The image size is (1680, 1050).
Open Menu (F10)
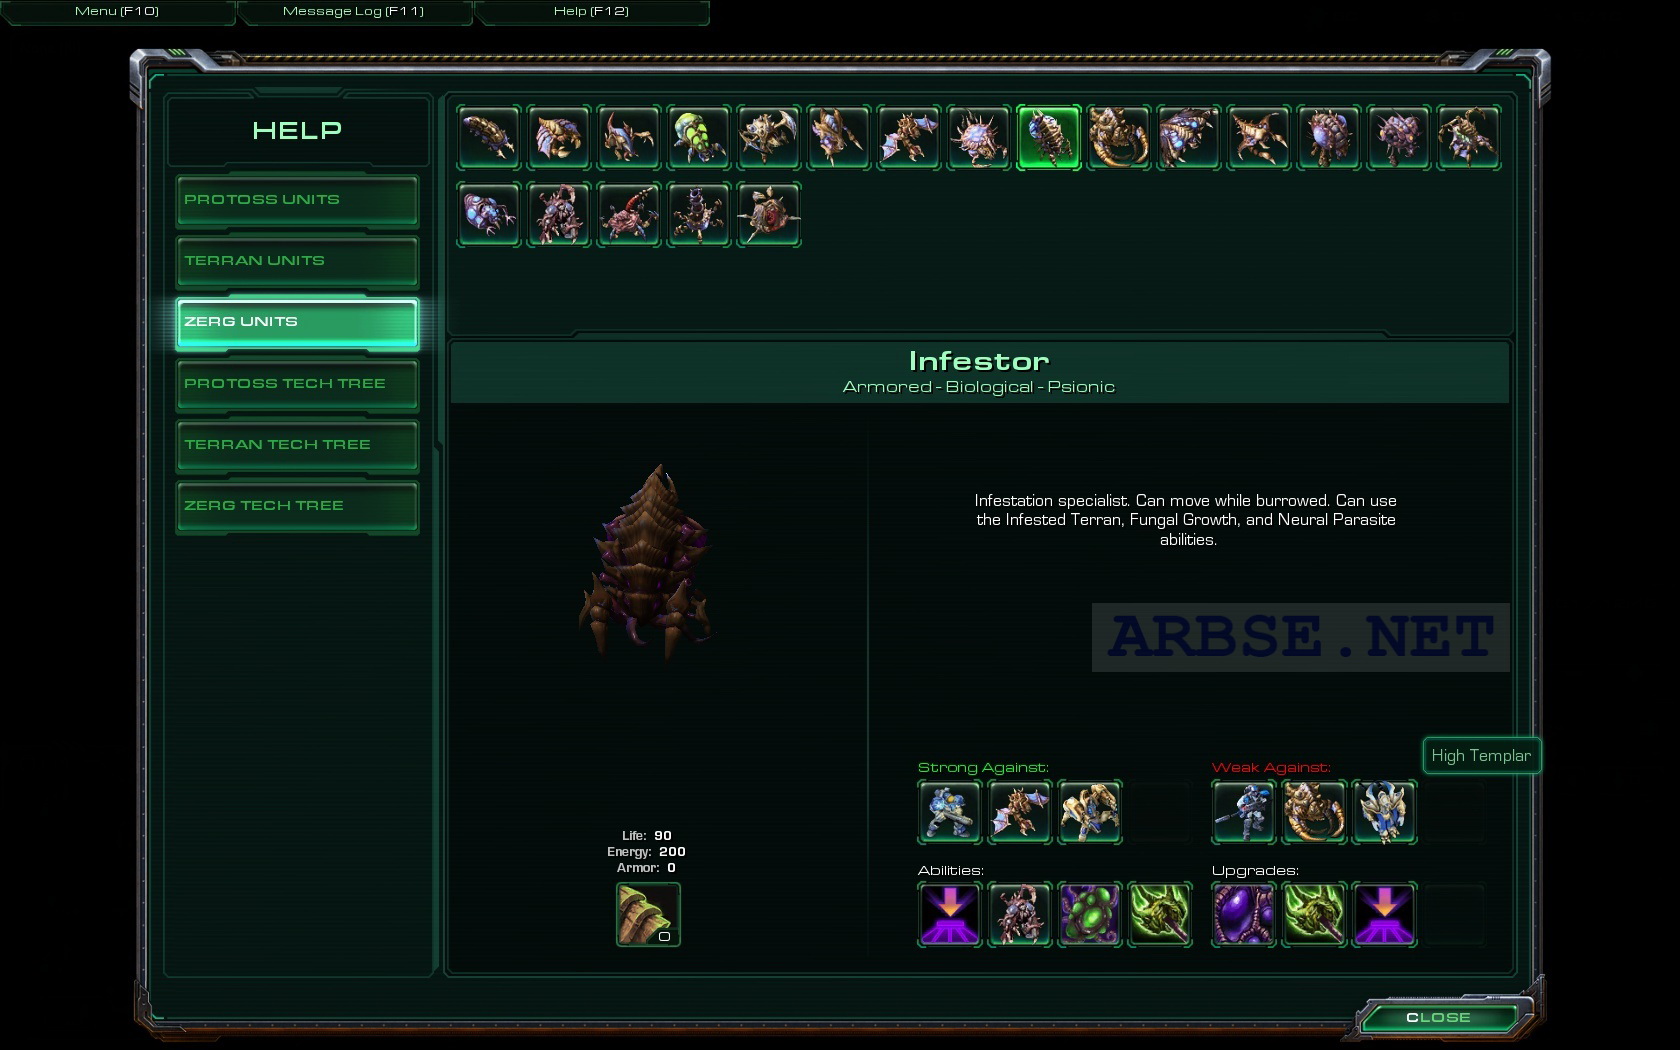tap(117, 11)
